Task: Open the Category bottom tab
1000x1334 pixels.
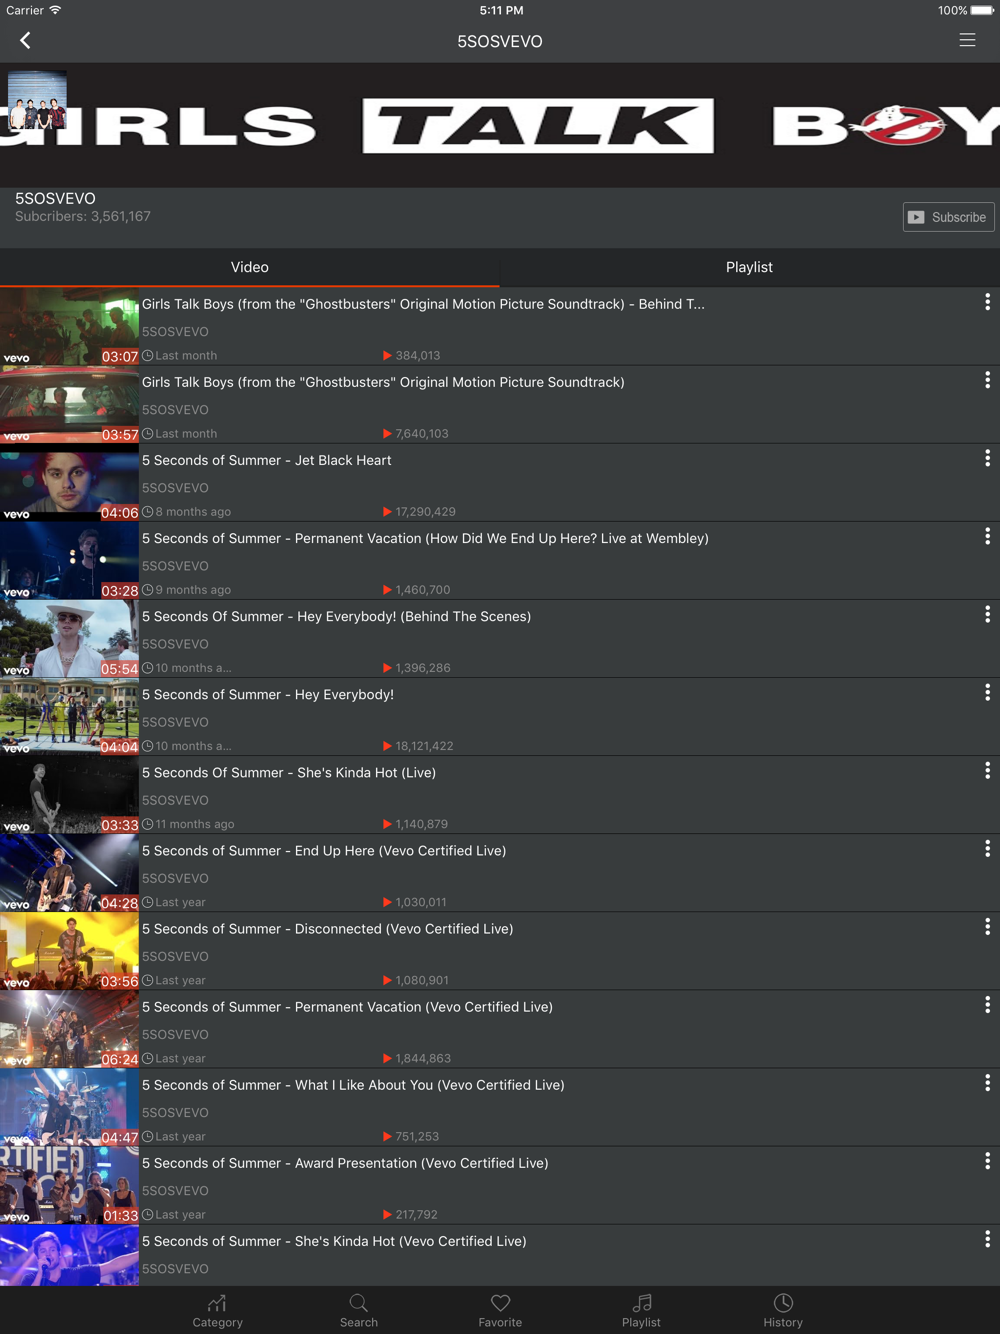Action: pyautogui.click(x=217, y=1310)
